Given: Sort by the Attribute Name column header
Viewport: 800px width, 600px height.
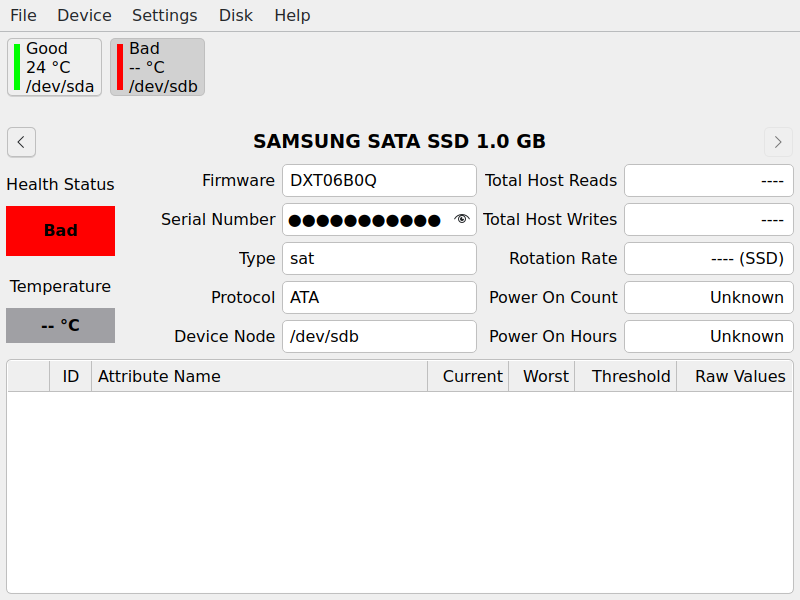Looking at the screenshot, I should tap(259, 377).
